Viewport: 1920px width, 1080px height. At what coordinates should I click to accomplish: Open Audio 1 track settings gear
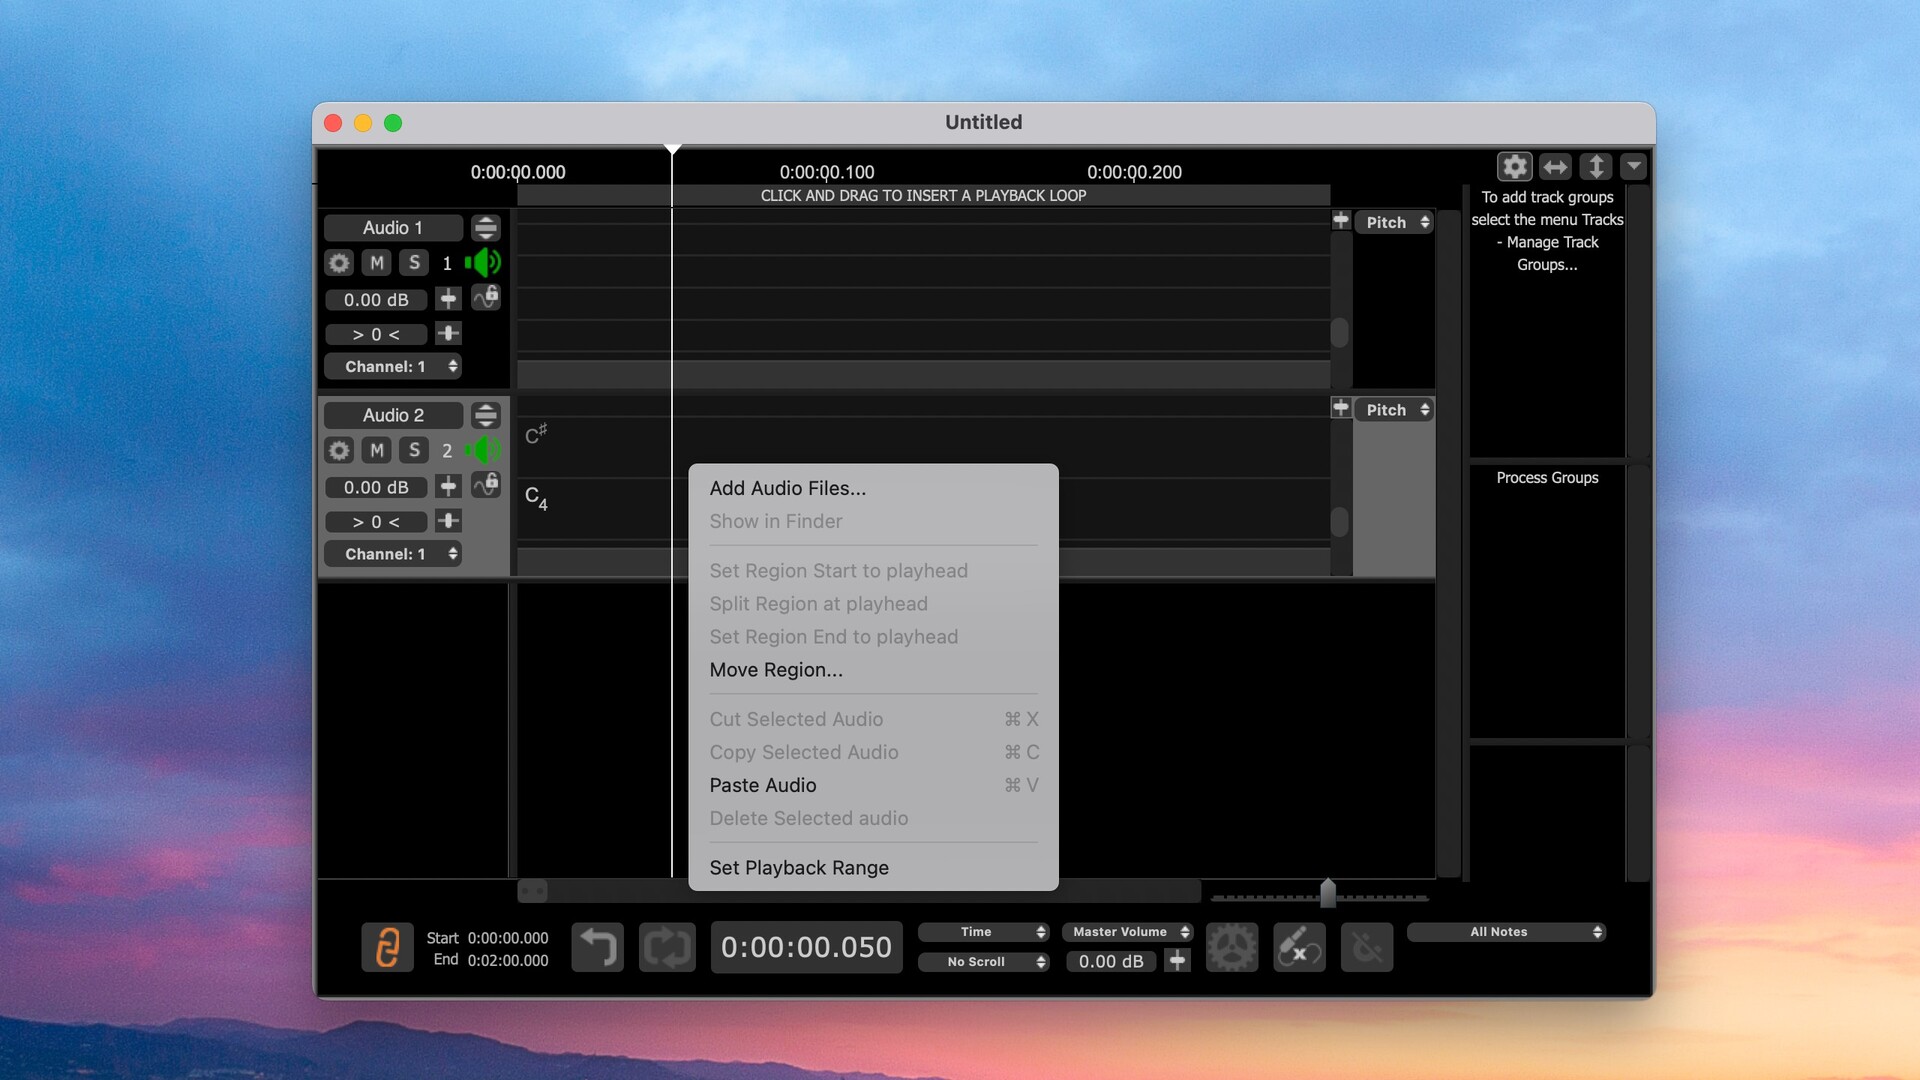(x=339, y=263)
